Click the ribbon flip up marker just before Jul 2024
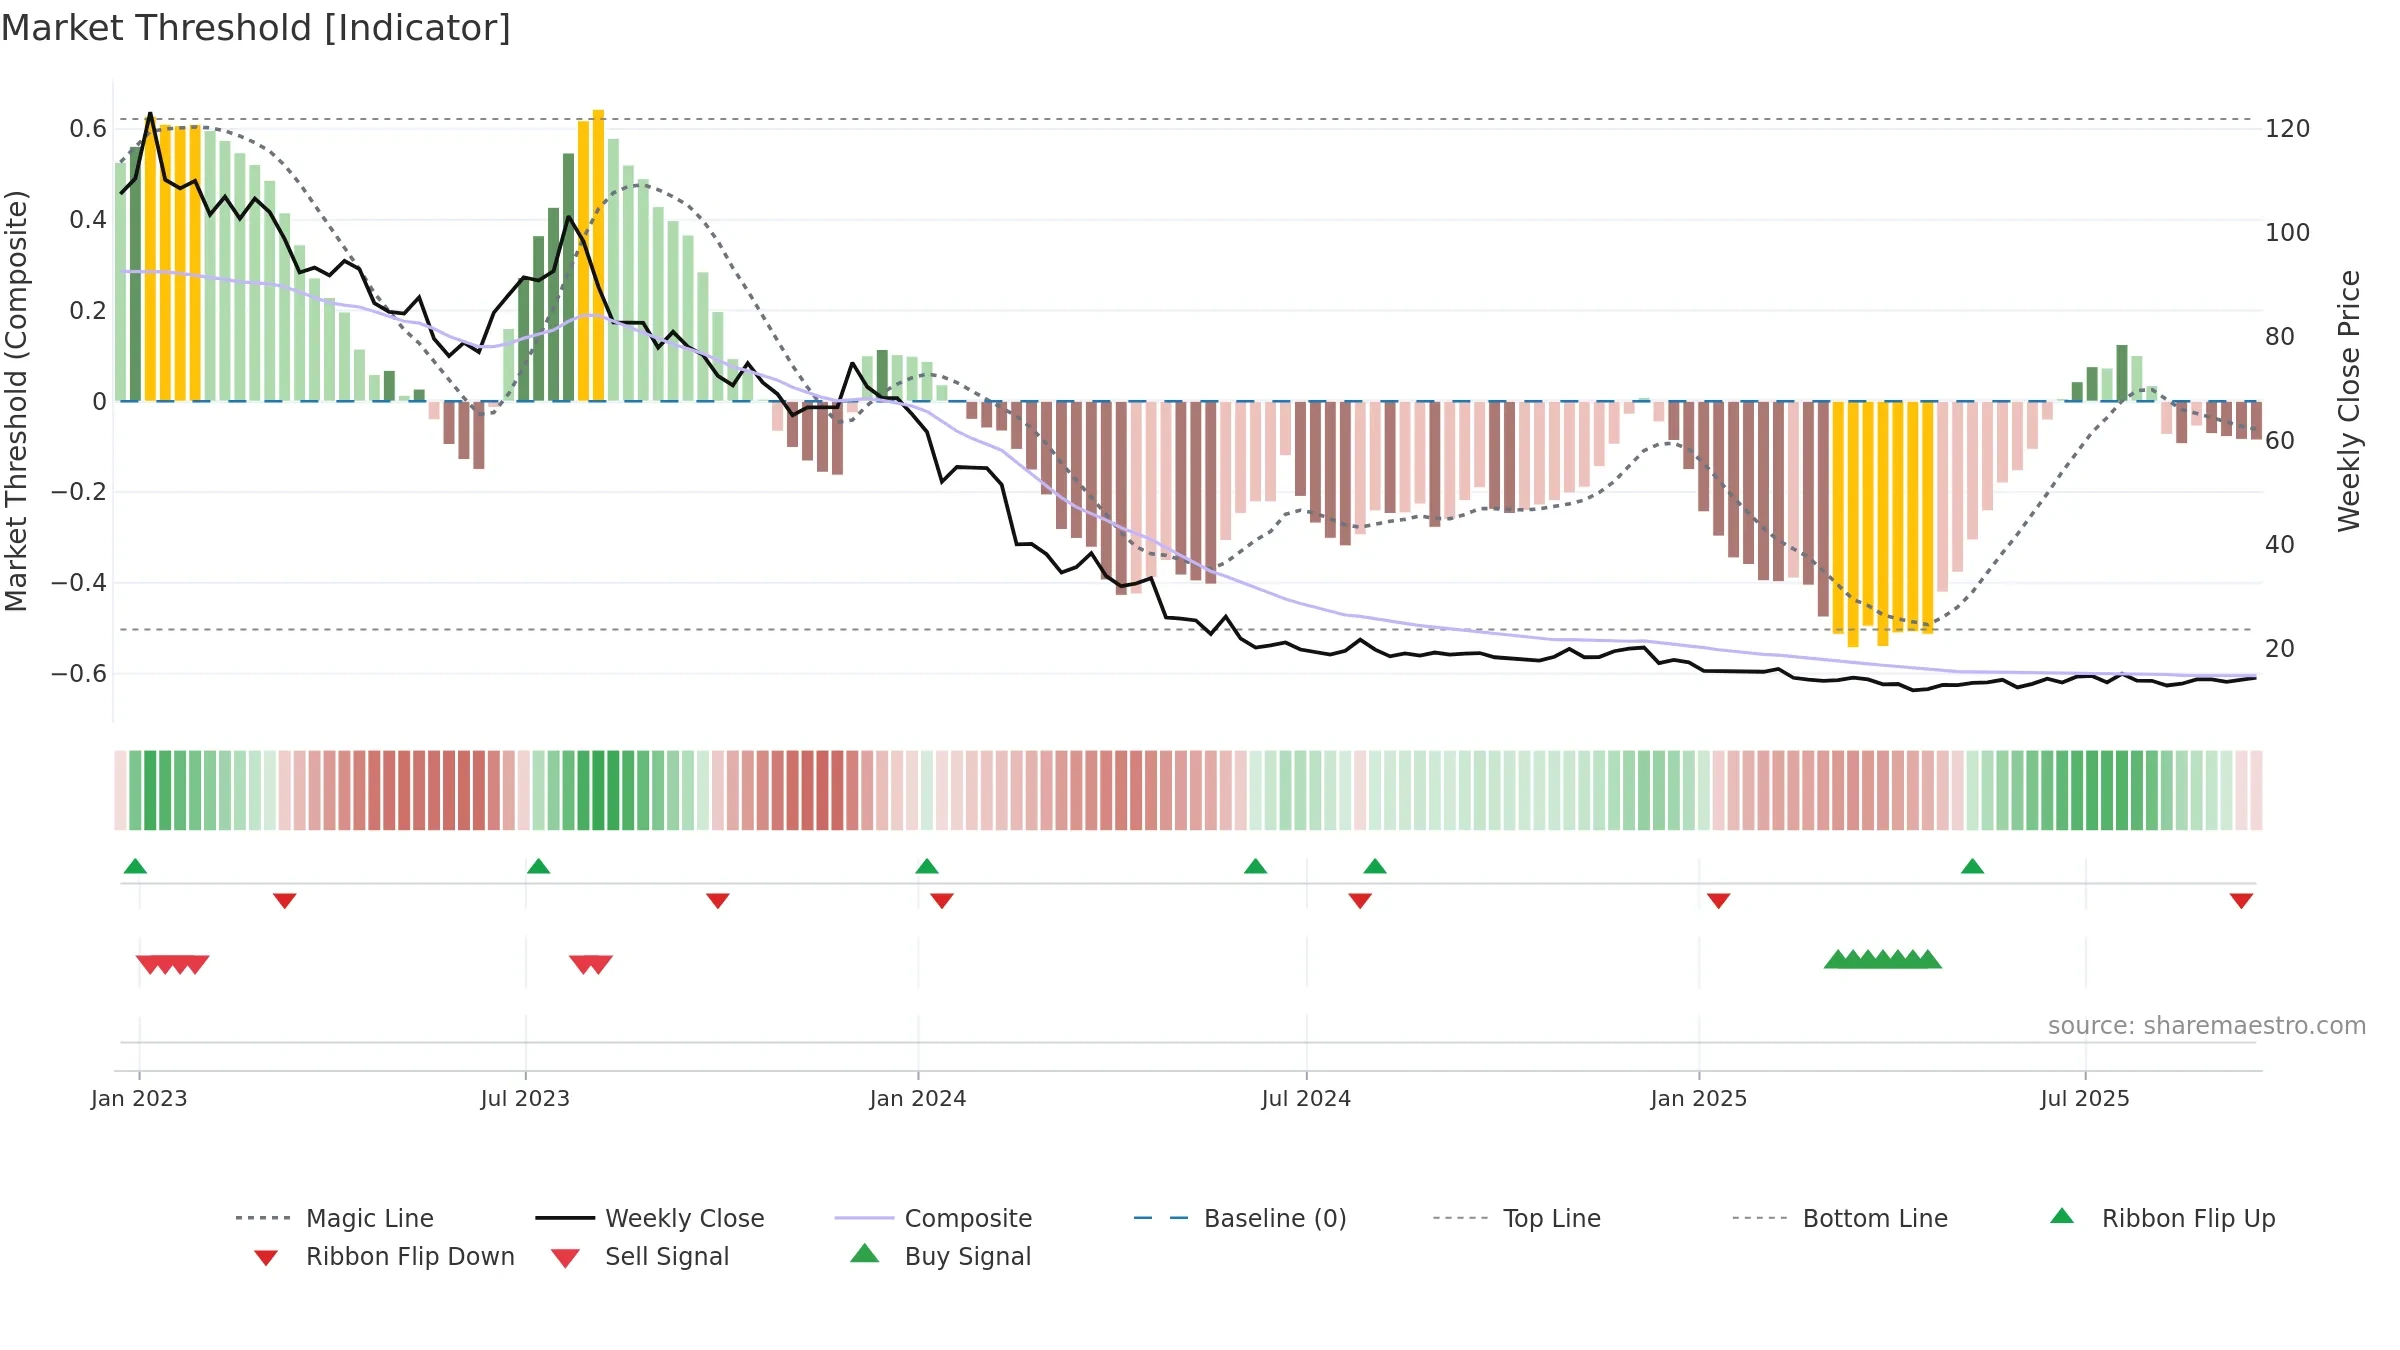 coord(1256,866)
